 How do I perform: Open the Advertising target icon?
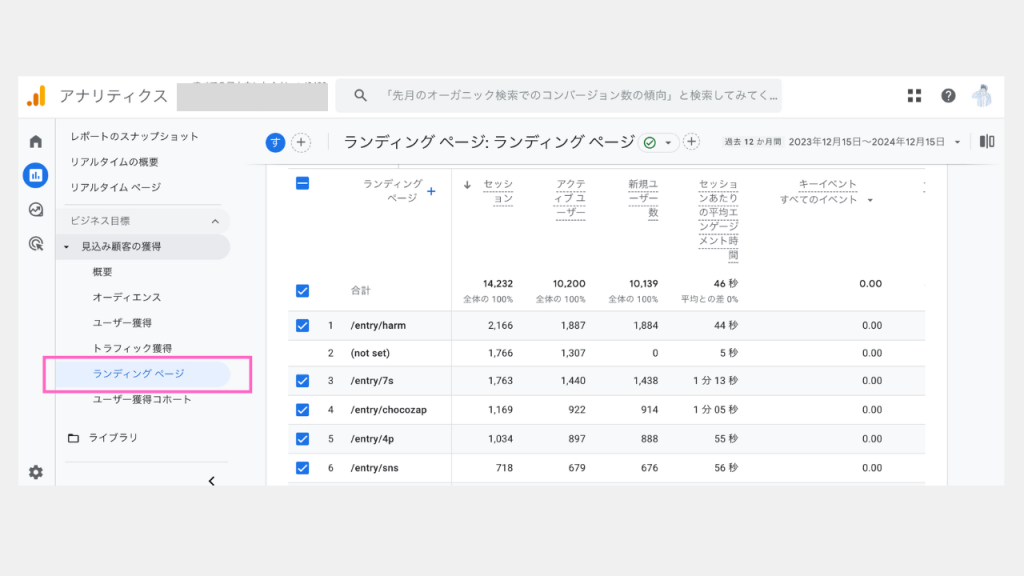coord(36,243)
